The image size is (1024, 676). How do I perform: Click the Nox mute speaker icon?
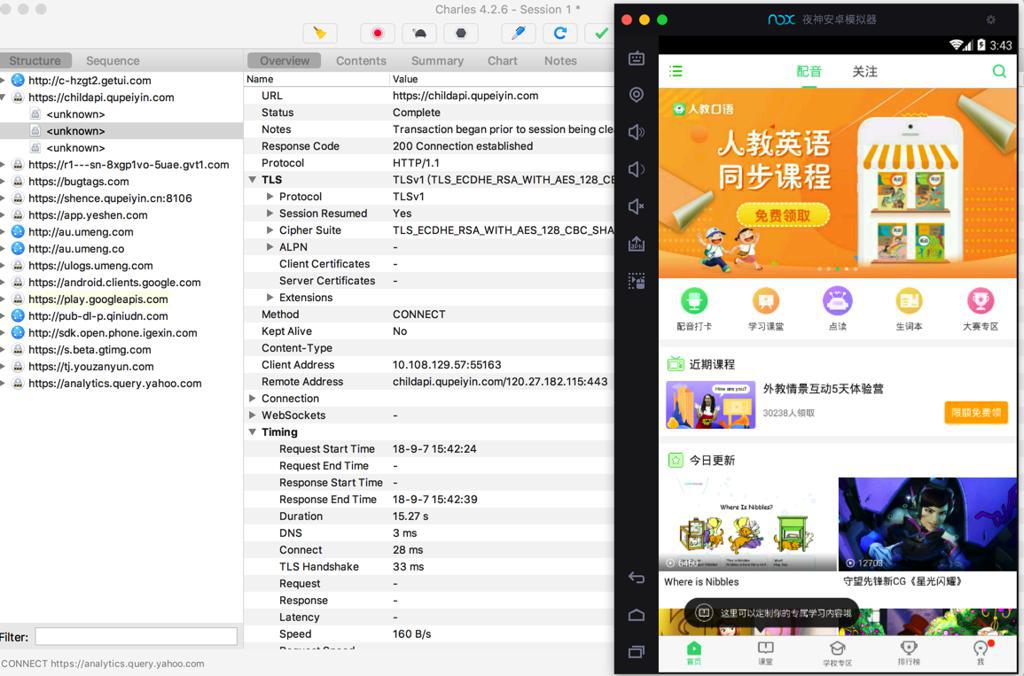click(x=636, y=206)
